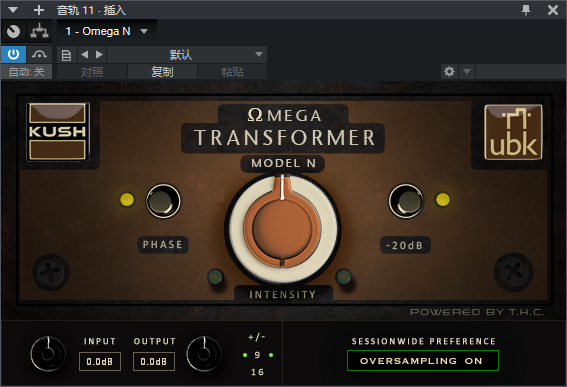Click the OUTPUT gain knob
The image size is (567, 387).
coord(204,354)
